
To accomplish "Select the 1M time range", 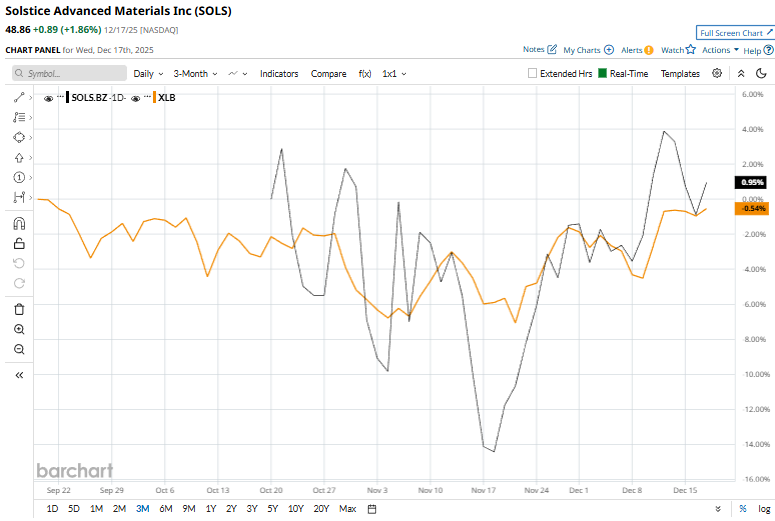I will (96, 509).
